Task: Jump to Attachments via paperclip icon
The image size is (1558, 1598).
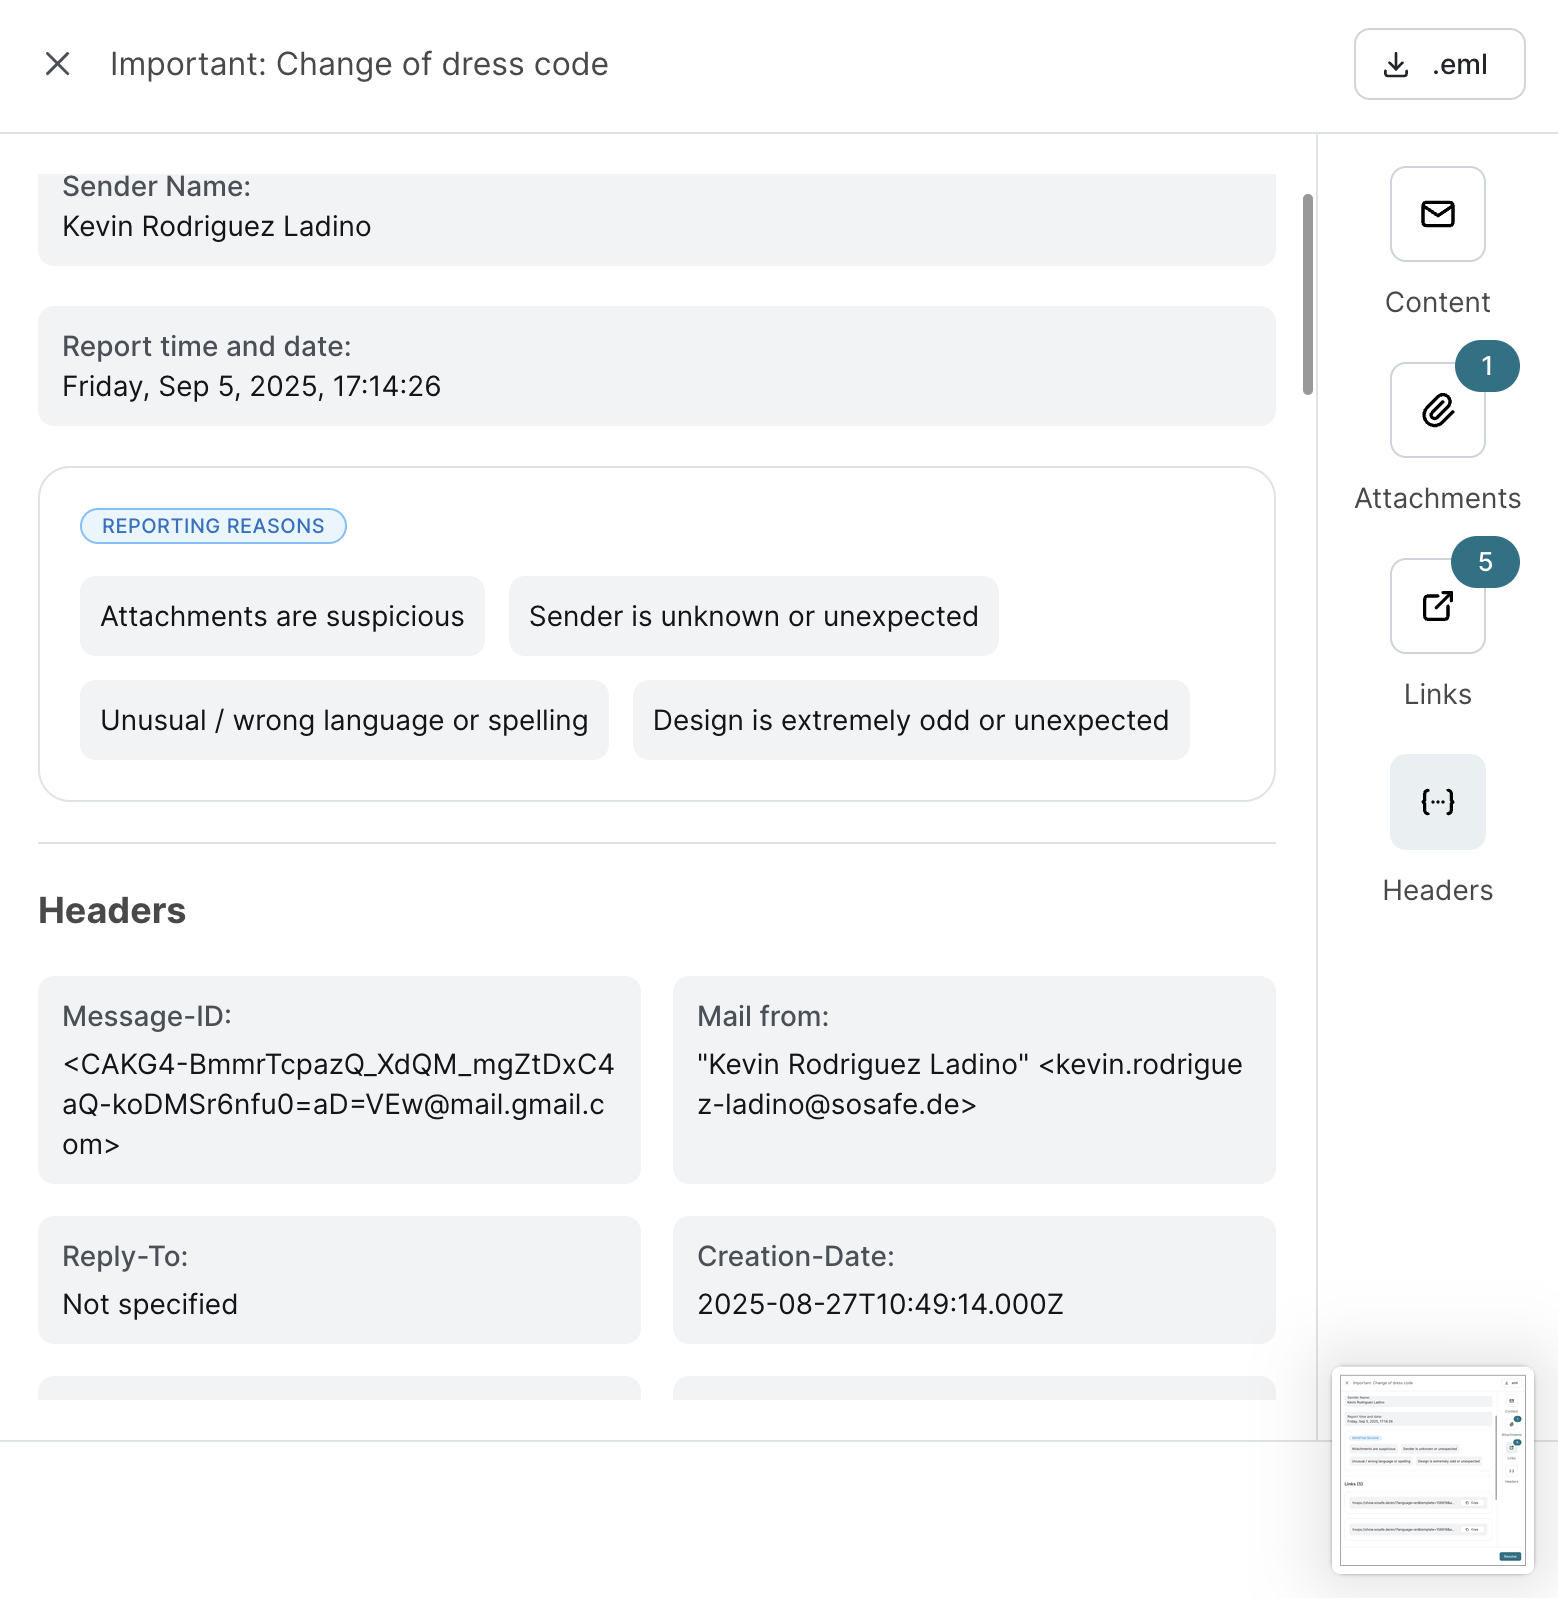Action: click(x=1437, y=411)
